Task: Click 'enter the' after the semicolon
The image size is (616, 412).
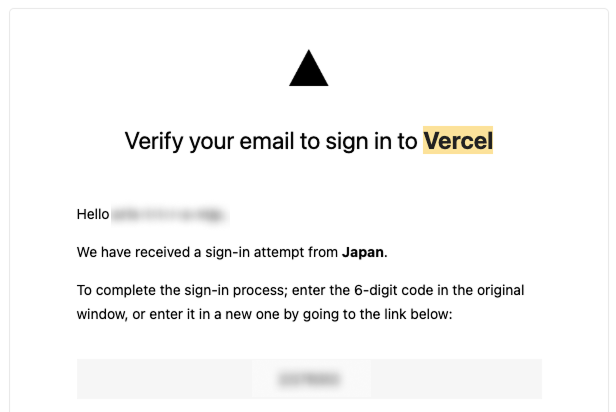Action: [x=321, y=290]
